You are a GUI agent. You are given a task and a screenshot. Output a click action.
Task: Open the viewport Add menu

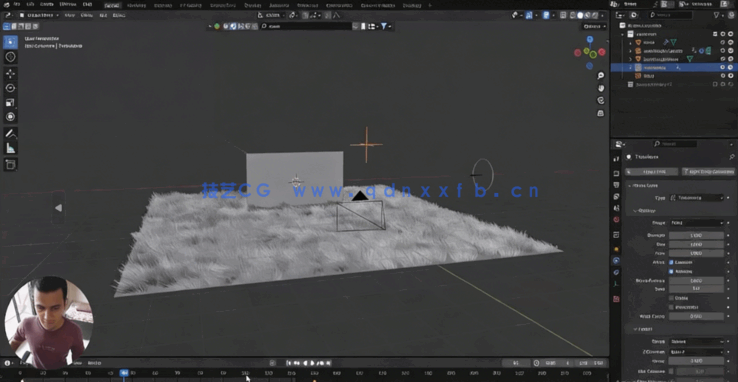(x=103, y=15)
